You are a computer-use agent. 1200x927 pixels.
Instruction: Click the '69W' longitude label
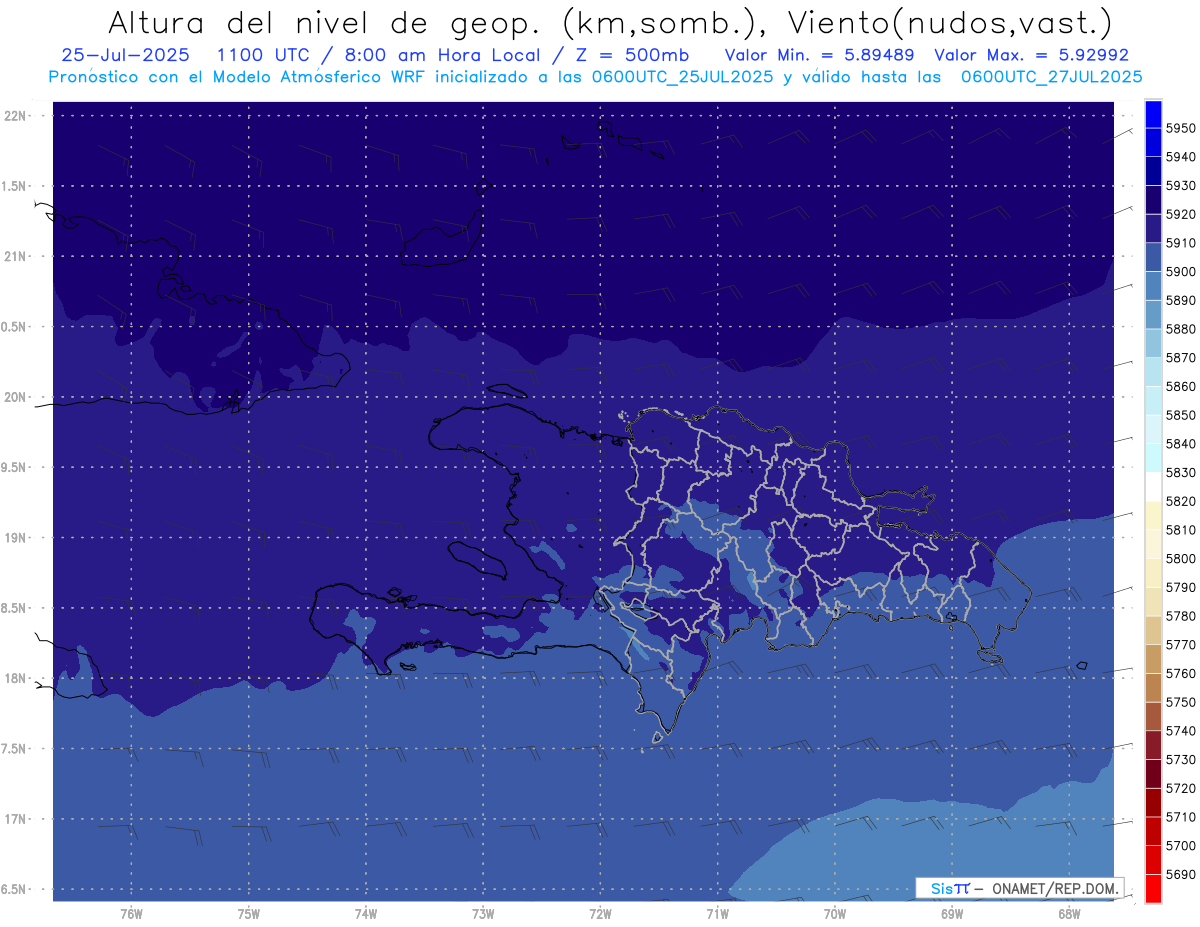952,913
